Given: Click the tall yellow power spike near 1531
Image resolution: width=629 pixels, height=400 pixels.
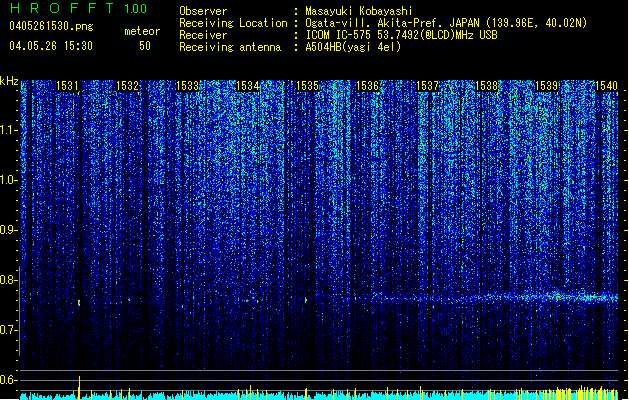Looking at the screenshot, I should [79, 388].
